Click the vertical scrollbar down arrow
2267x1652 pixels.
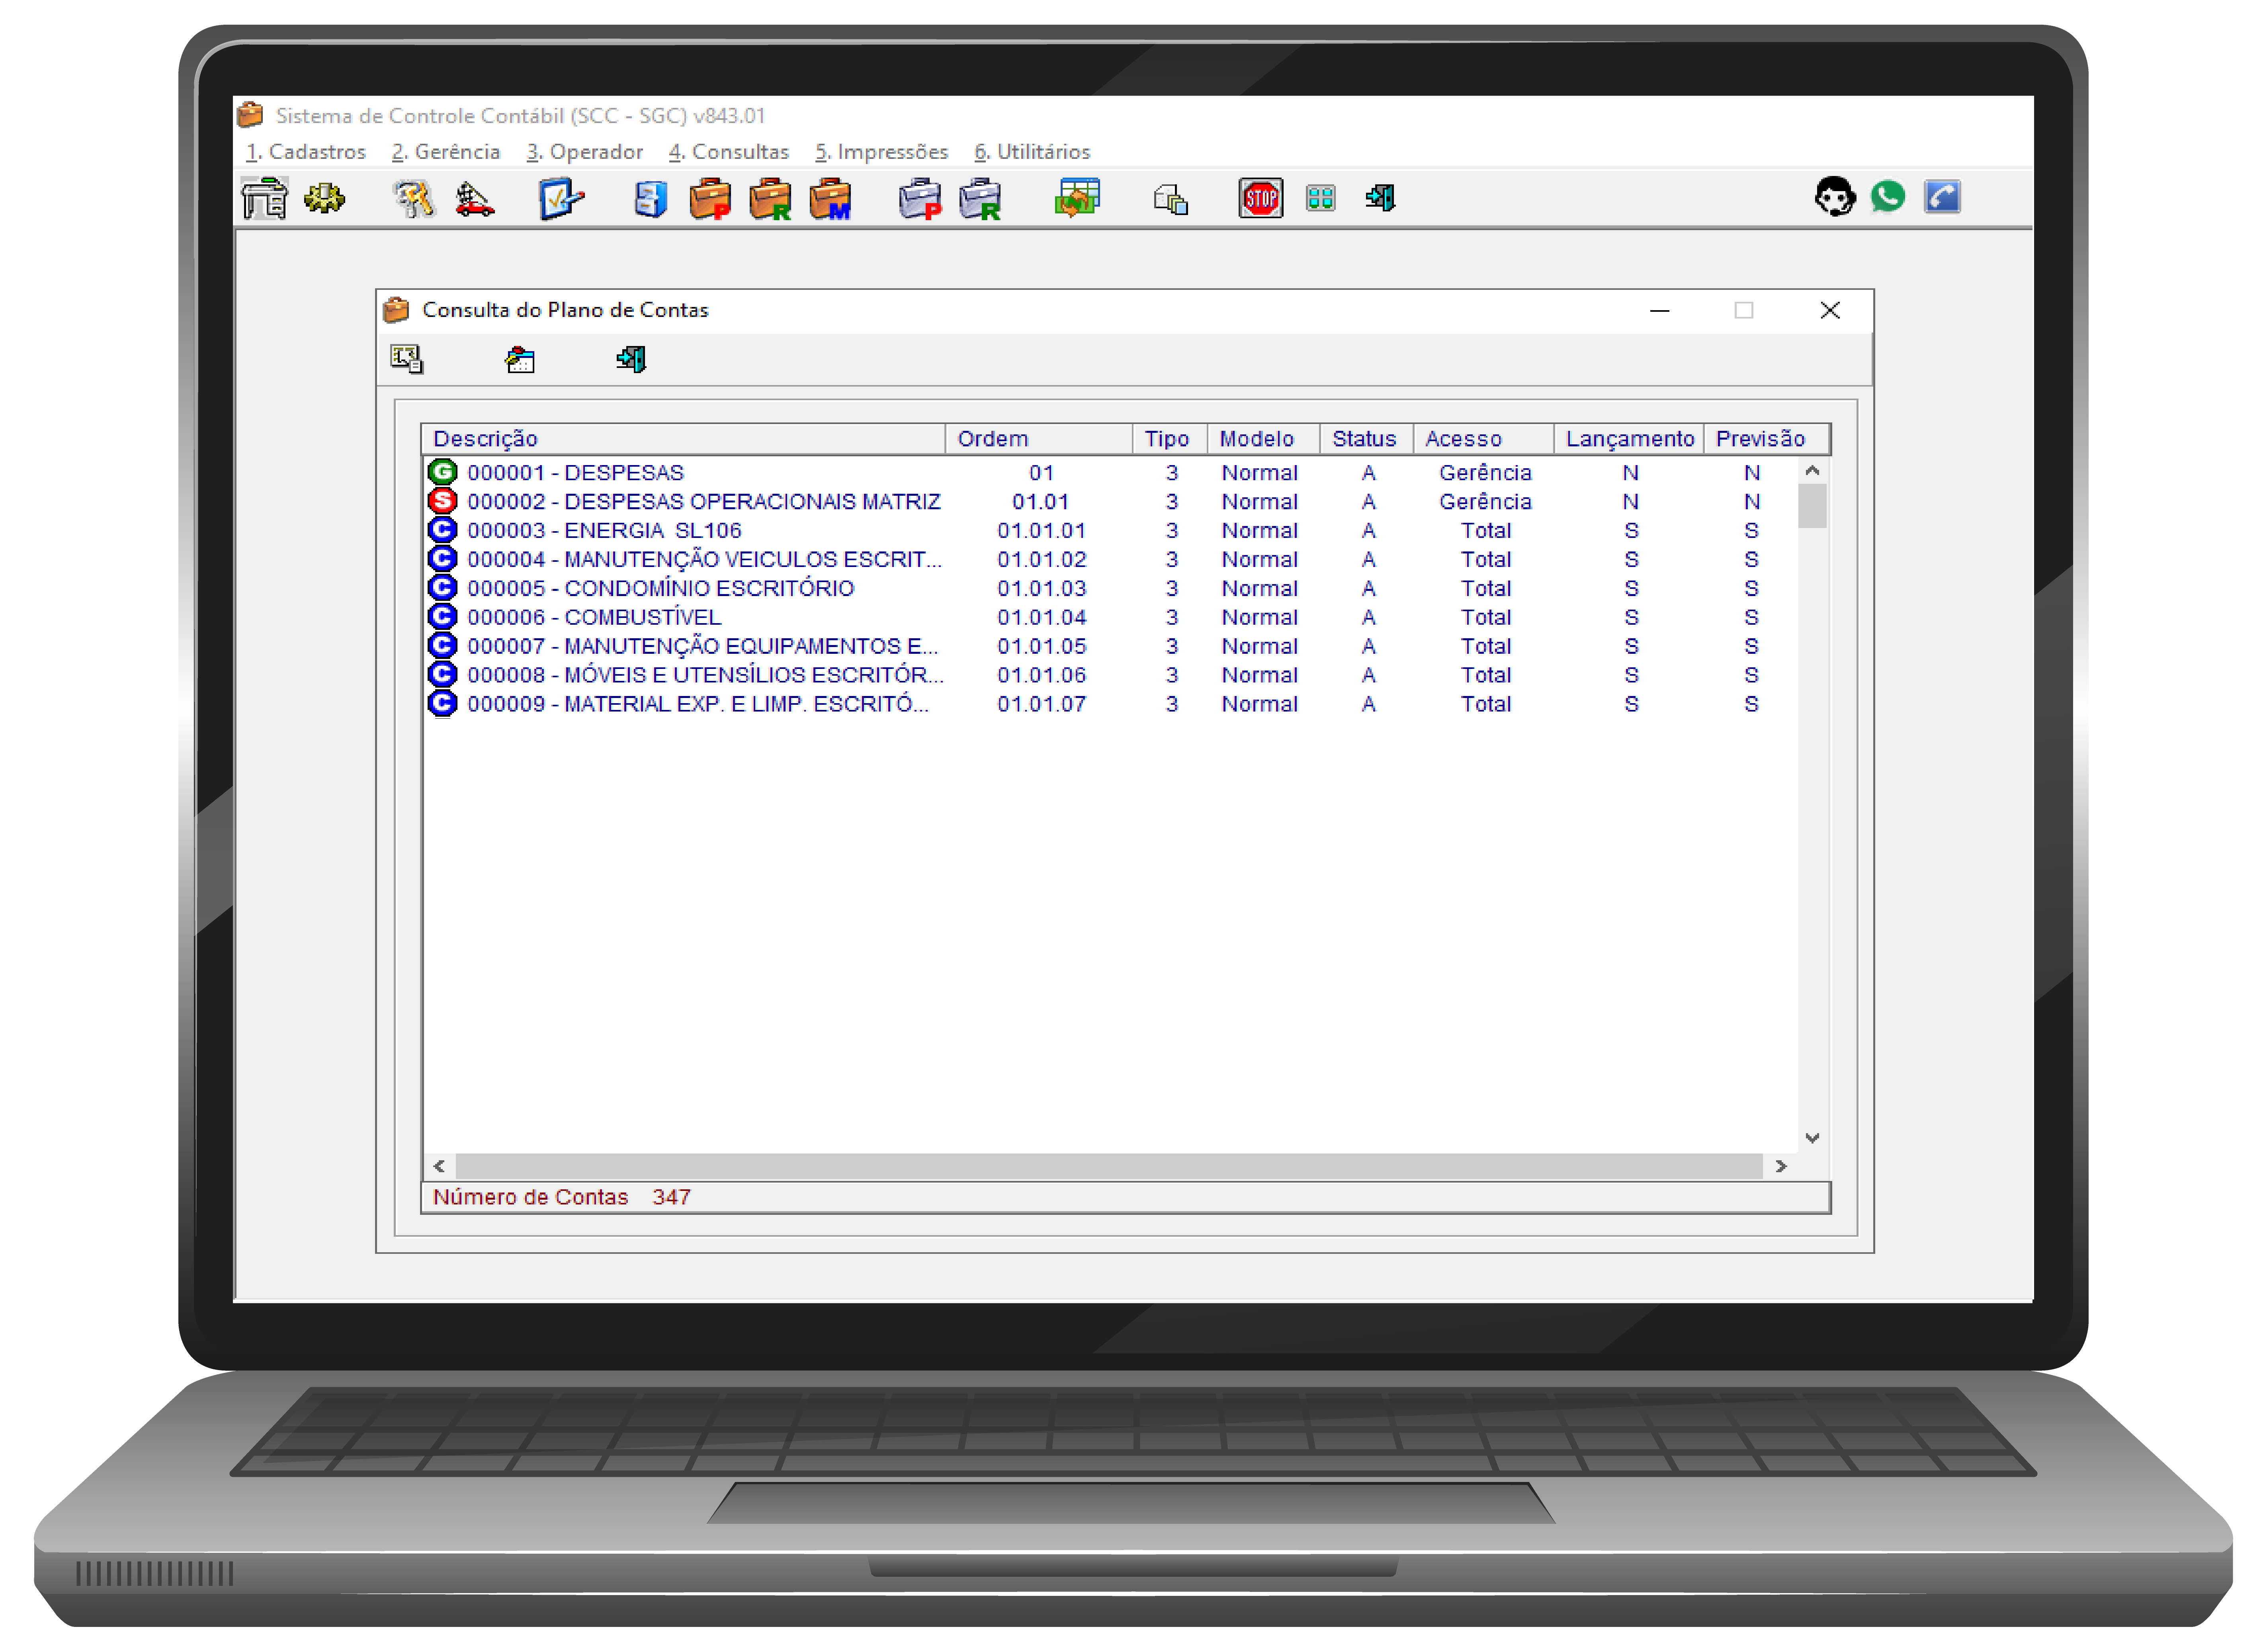coord(1812,1138)
